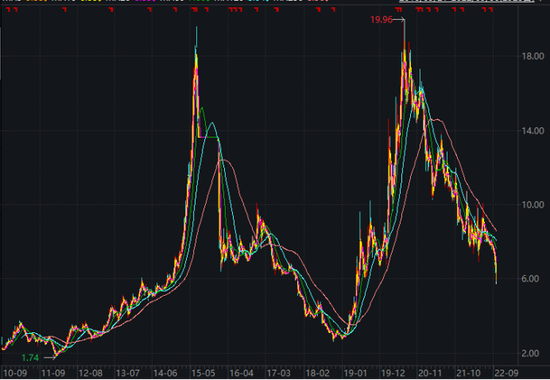550x380 pixels.
Task: Click the 14.00 price axis label
Action: [x=532, y=131]
